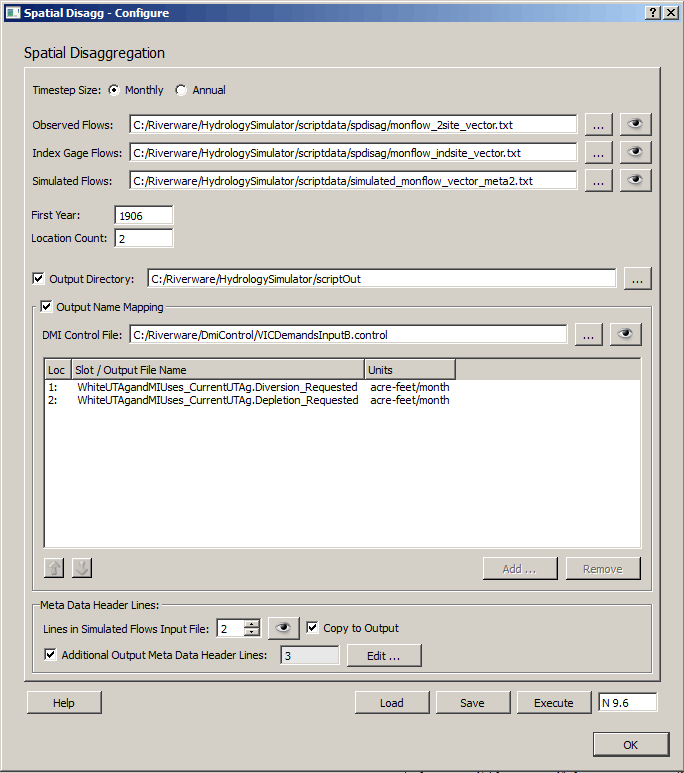Click acre-feet/month units in row 2
Viewport: 684px width, 773px height.
coord(410,400)
